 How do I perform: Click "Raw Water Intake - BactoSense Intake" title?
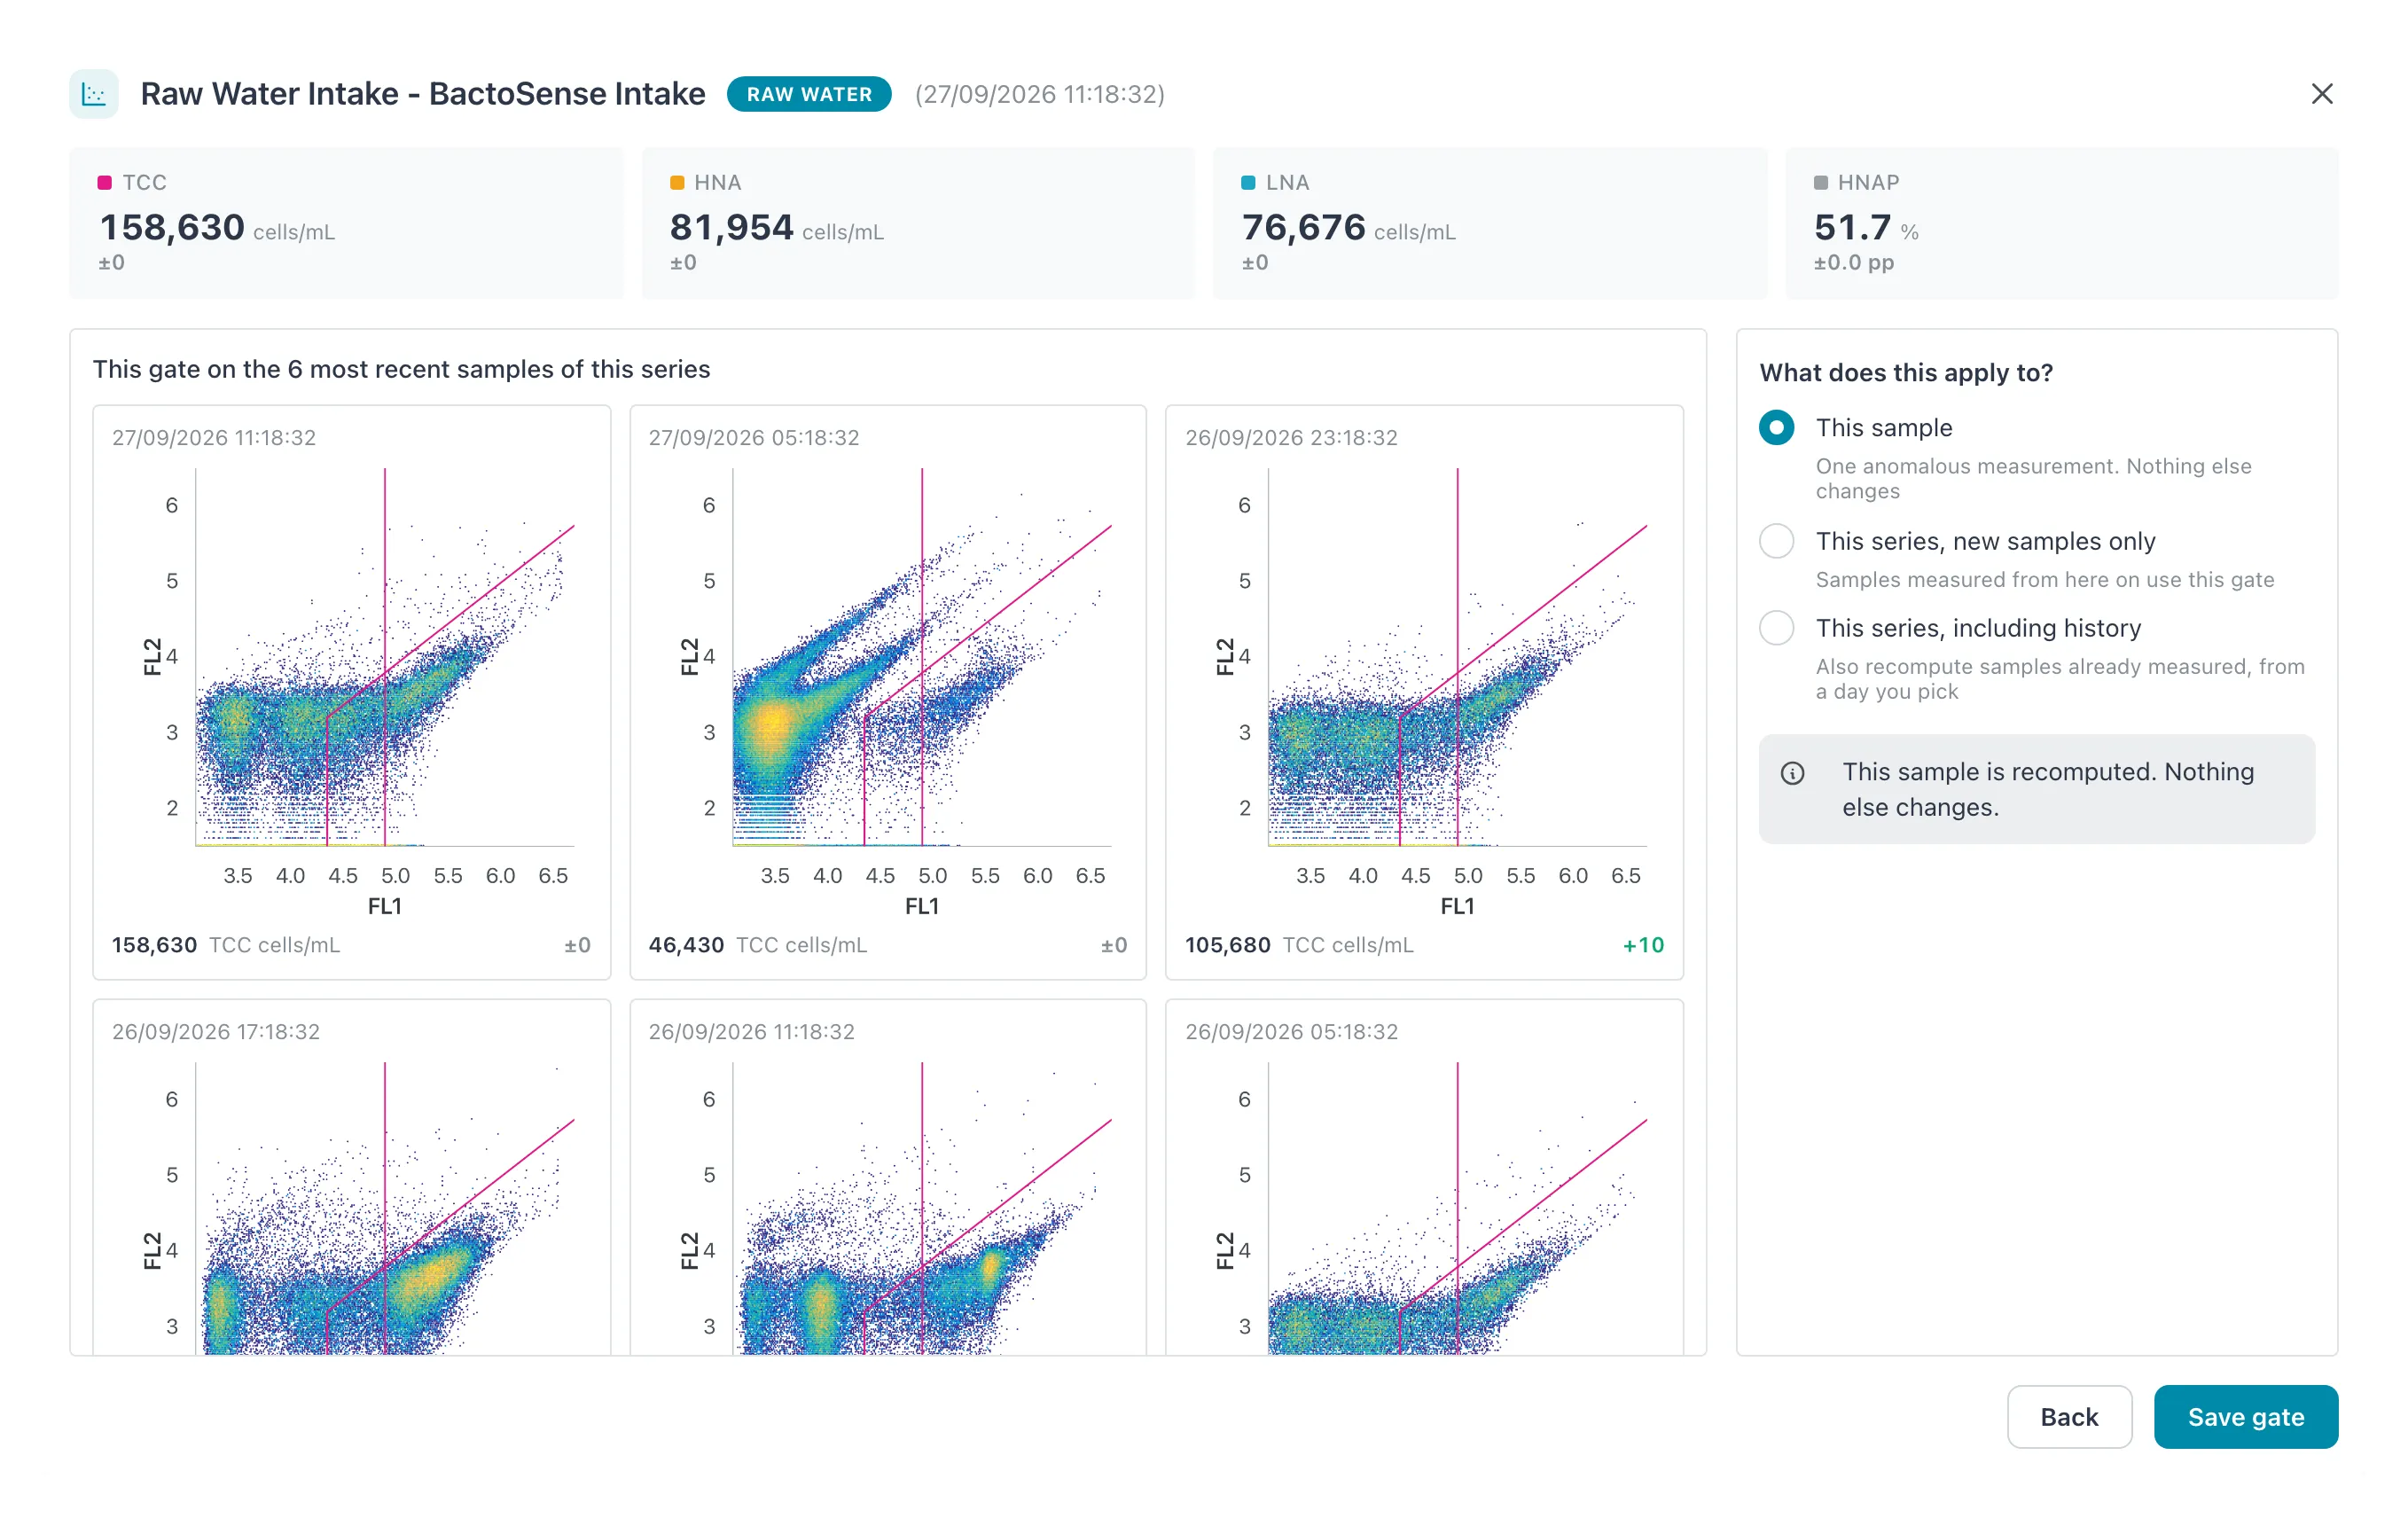tap(422, 94)
